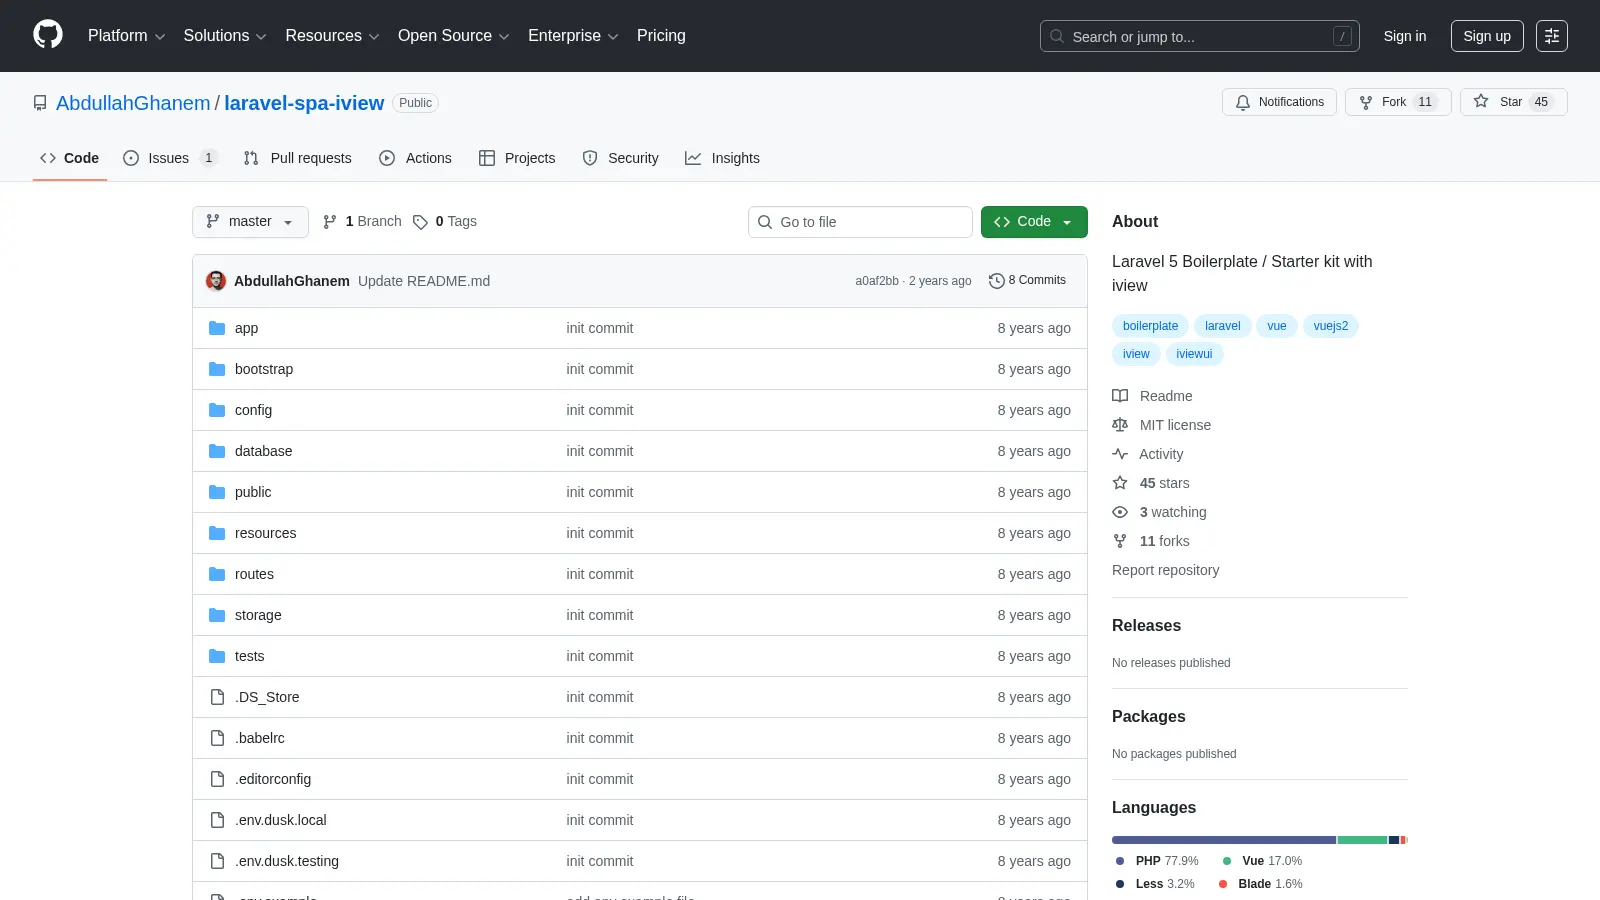The width and height of the screenshot is (1600, 900).
Task: Click the Sign in link
Action: pos(1405,36)
